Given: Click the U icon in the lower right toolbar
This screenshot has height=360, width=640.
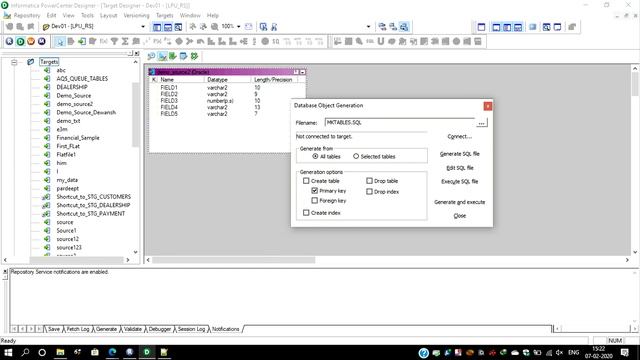Looking at the screenshot, I should coord(381,41).
